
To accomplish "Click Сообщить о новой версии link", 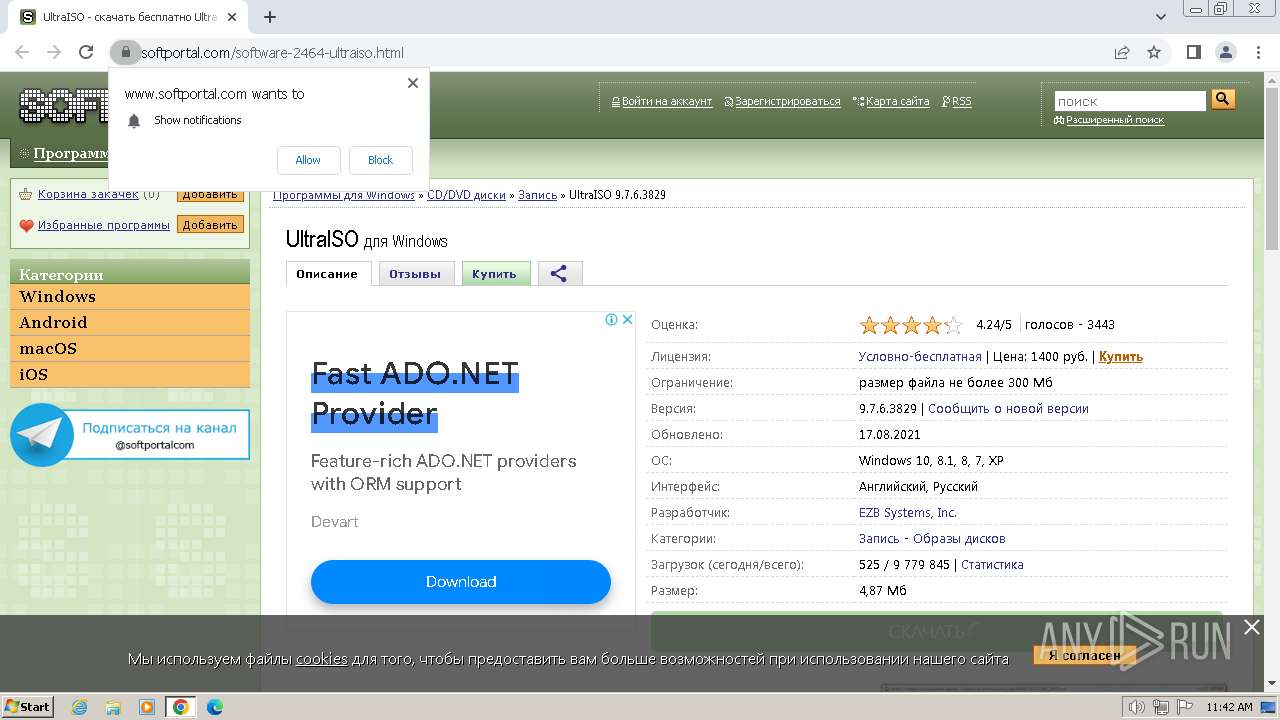I will 1008,408.
